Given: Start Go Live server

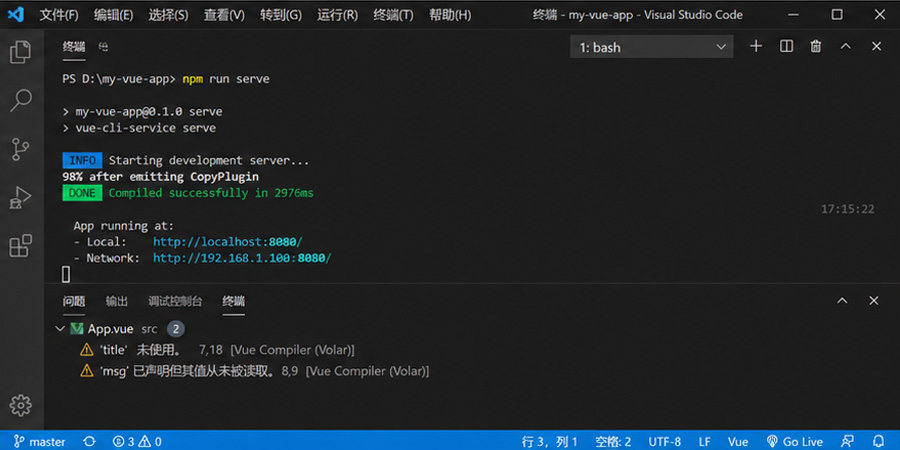Looking at the screenshot, I should click(795, 441).
